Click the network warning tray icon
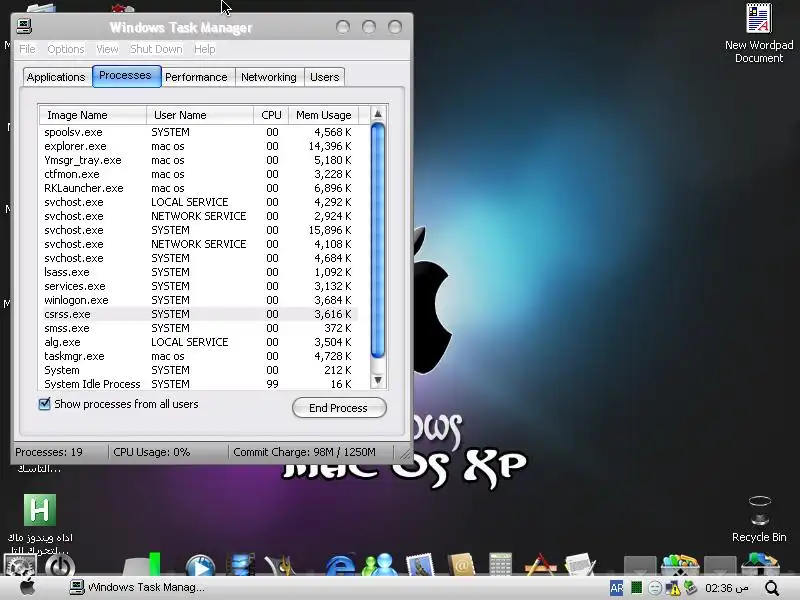This screenshot has height=600, width=800. [x=673, y=588]
